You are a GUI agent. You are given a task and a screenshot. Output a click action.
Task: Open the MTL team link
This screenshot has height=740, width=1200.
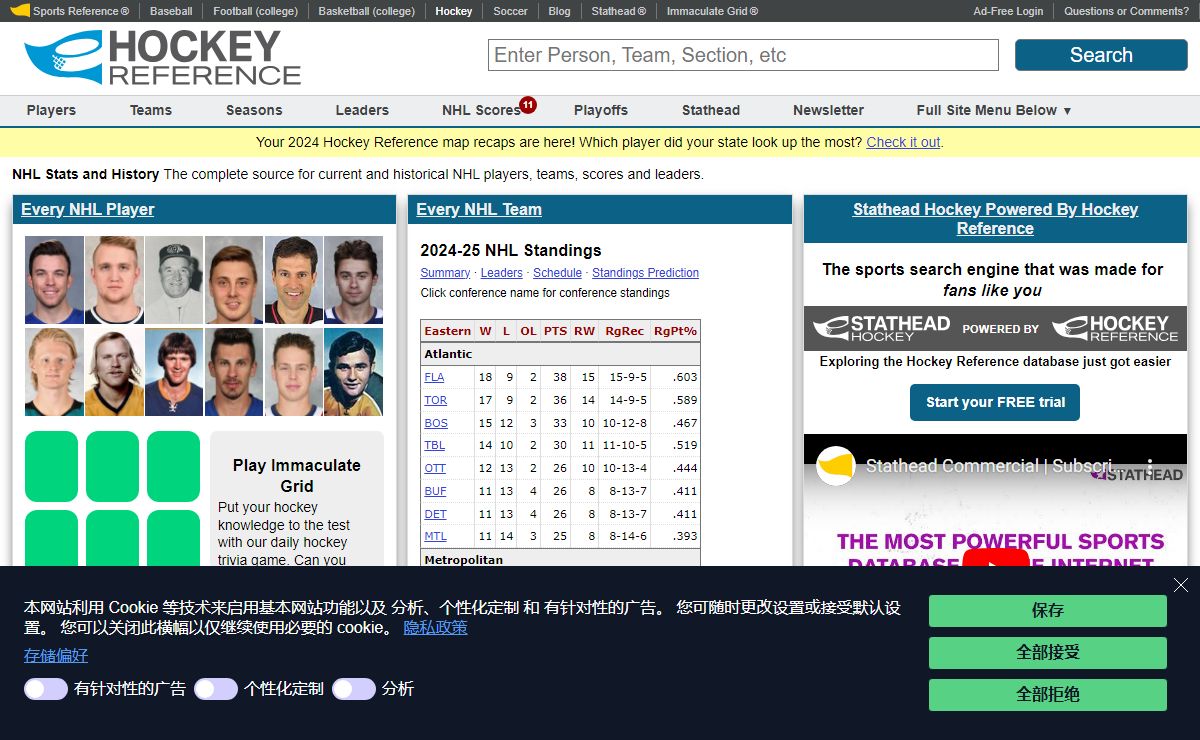click(435, 536)
